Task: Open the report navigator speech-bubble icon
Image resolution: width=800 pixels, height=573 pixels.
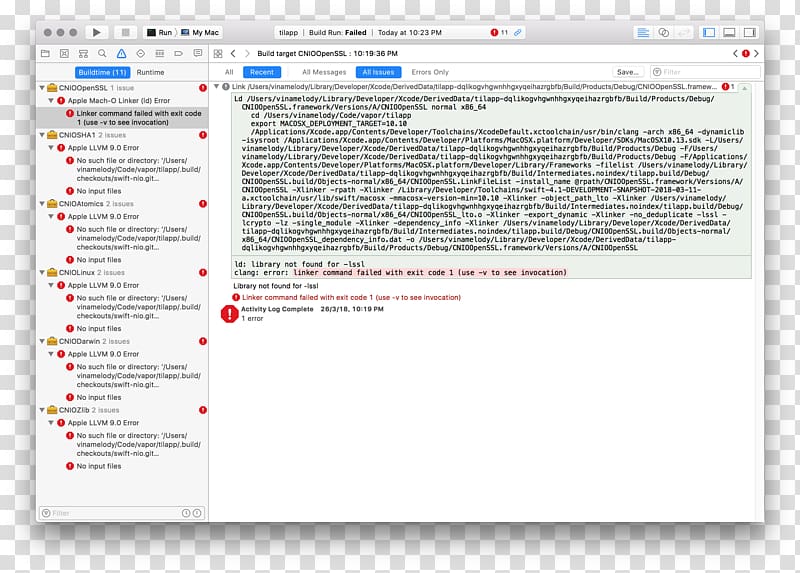Action: pyautogui.click(x=198, y=53)
